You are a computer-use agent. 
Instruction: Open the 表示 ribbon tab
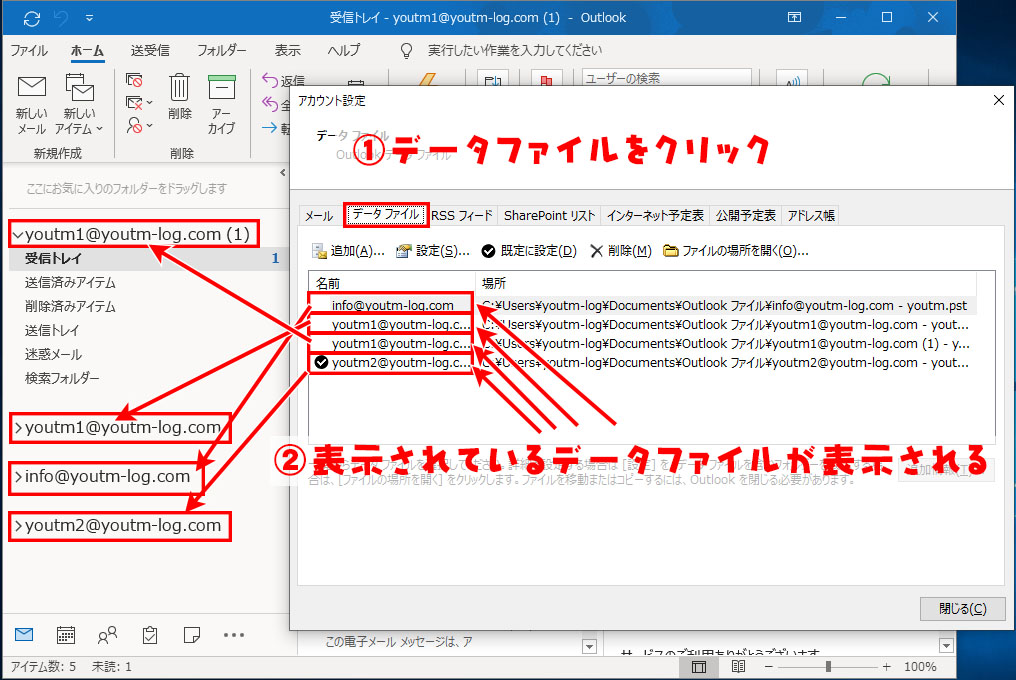click(287, 51)
